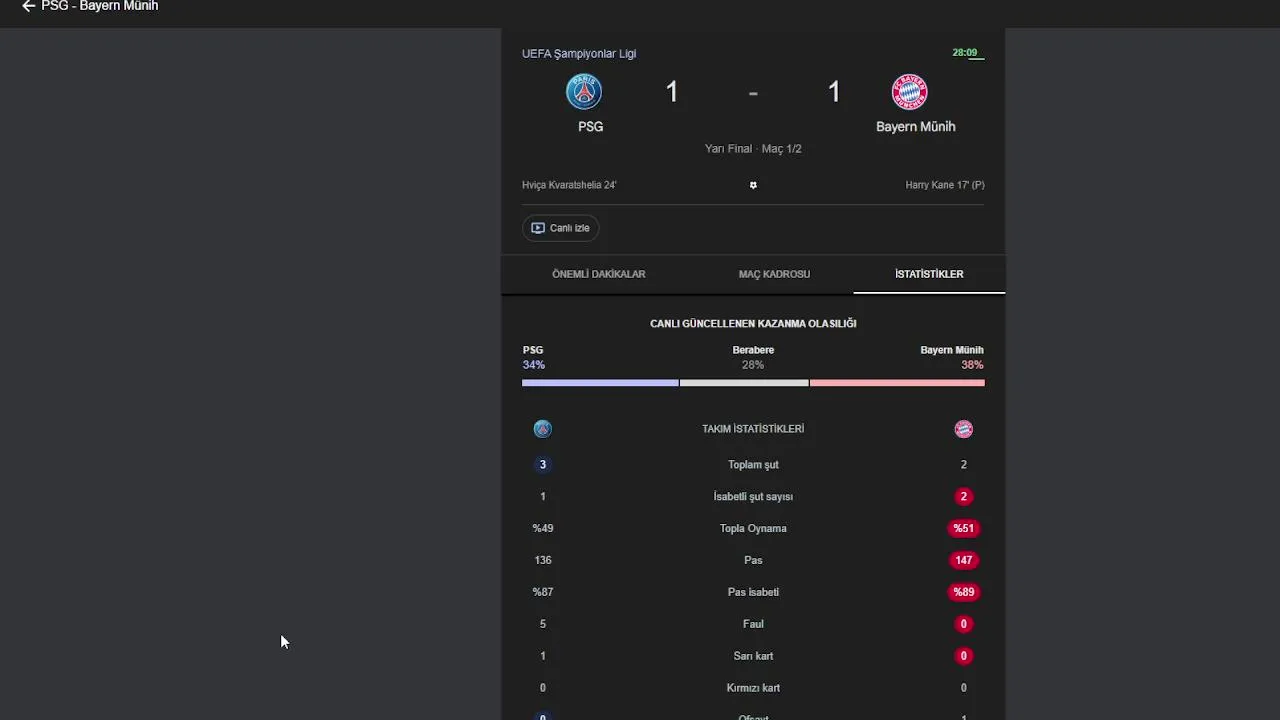Click the Bayern Münih team name
The height and width of the screenshot is (720, 1280).
[915, 127]
